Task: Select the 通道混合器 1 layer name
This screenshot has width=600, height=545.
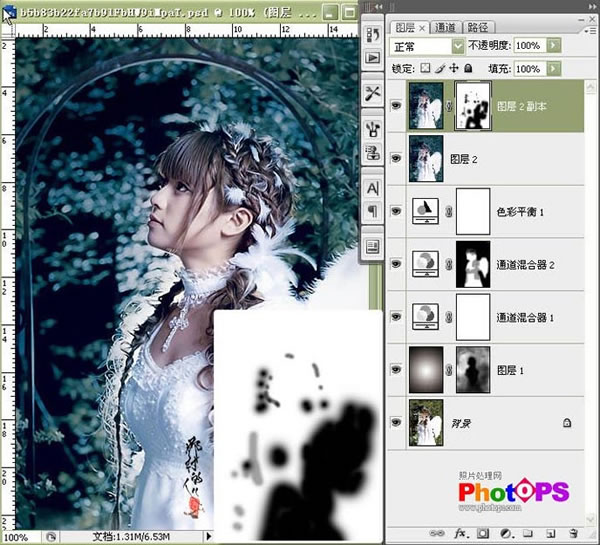Action: click(x=525, y=317)
